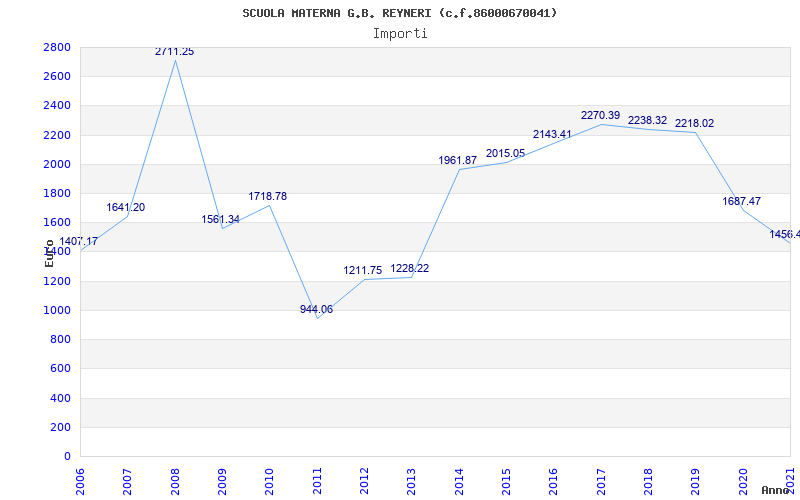
Task: Click the y-axis value 1800
Action: tap(57, 193)
